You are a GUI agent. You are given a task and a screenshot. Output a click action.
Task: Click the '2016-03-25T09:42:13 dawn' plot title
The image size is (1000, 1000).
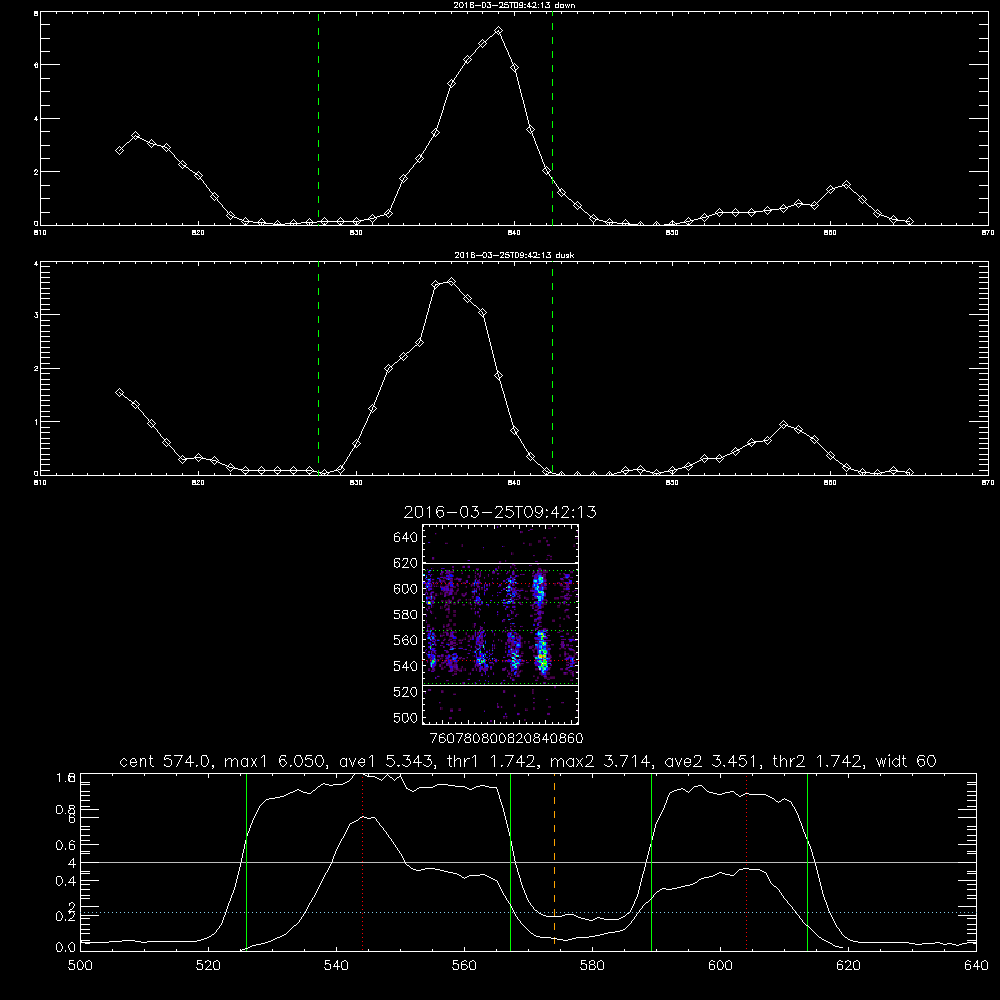514,5
